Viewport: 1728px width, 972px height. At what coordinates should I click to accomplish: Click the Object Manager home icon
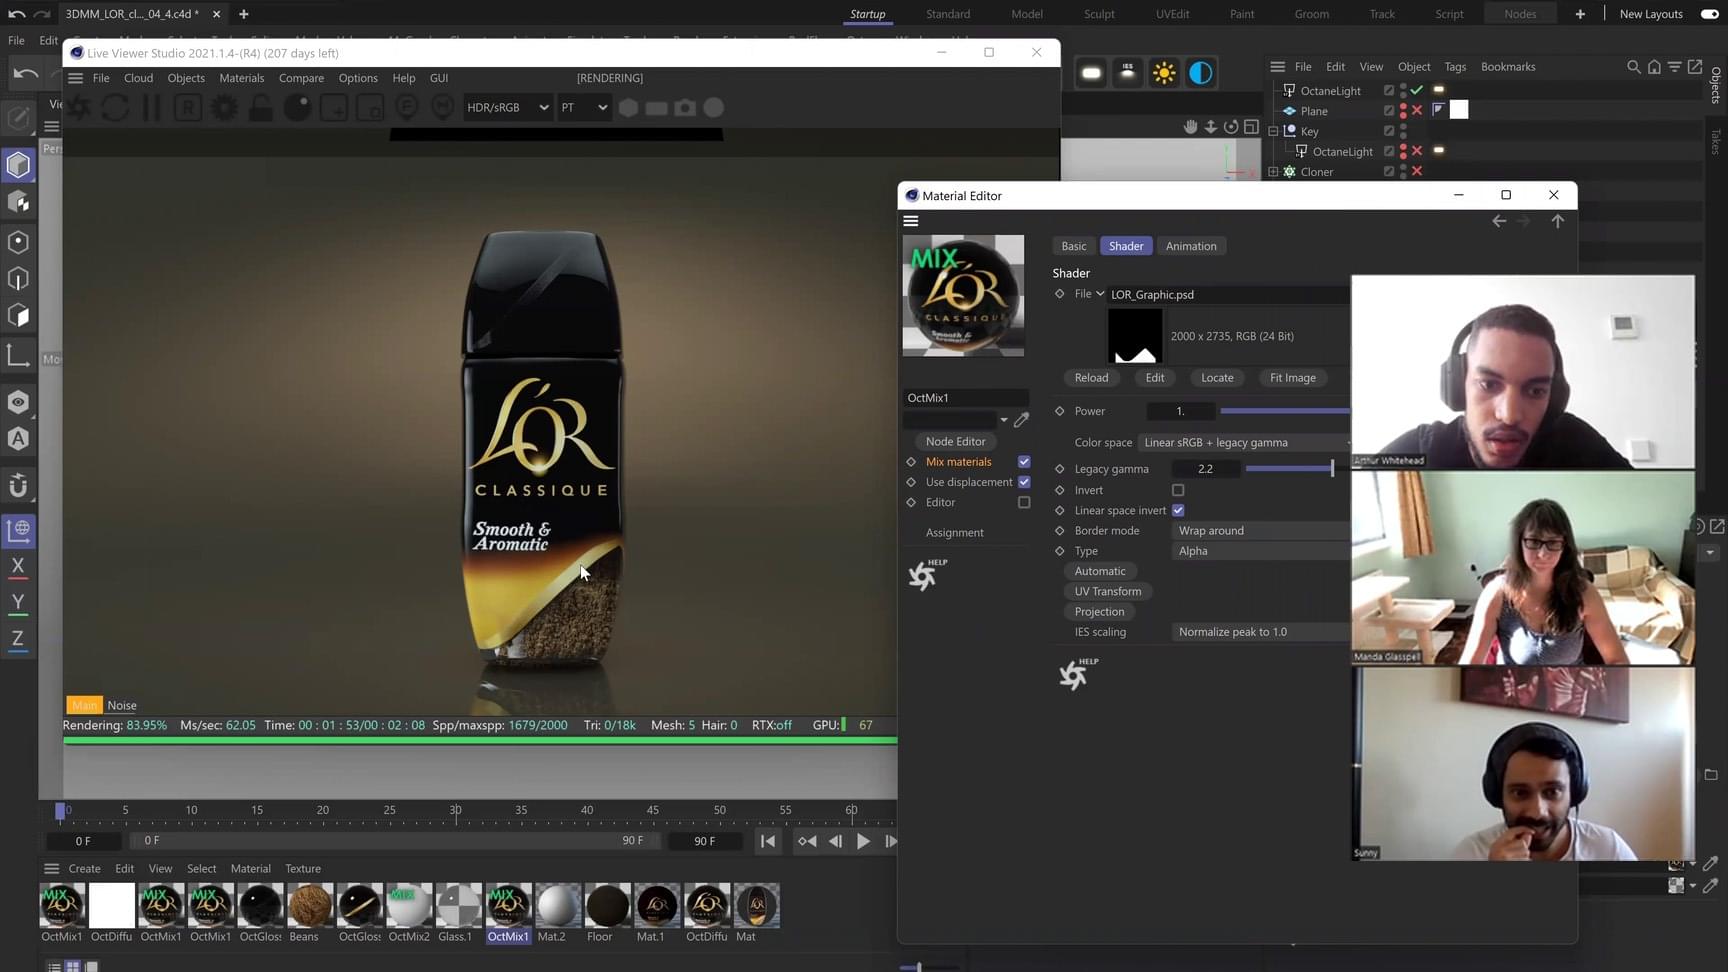click(x=1654, y=67)
